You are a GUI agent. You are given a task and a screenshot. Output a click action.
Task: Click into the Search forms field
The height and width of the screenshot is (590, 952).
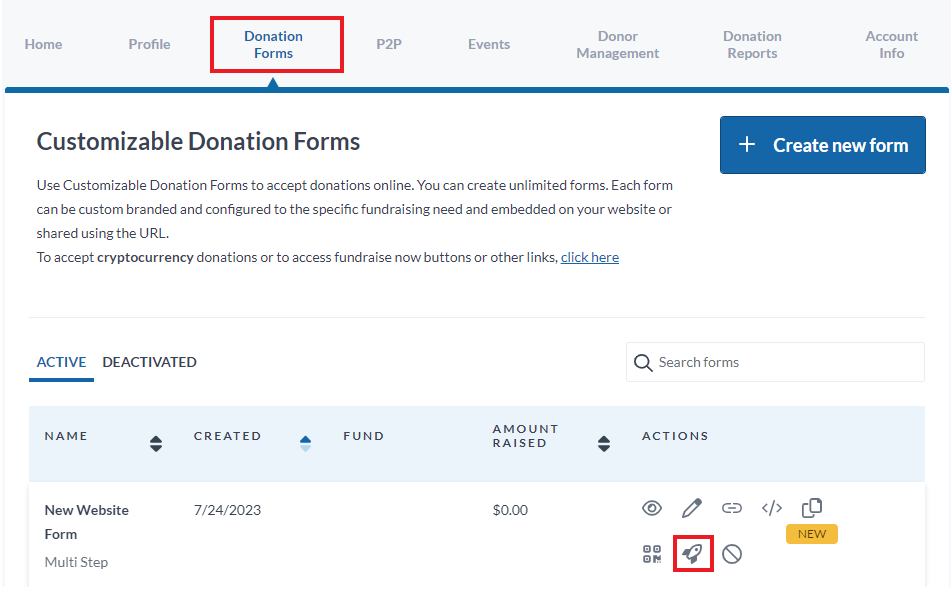click(775, 362)
